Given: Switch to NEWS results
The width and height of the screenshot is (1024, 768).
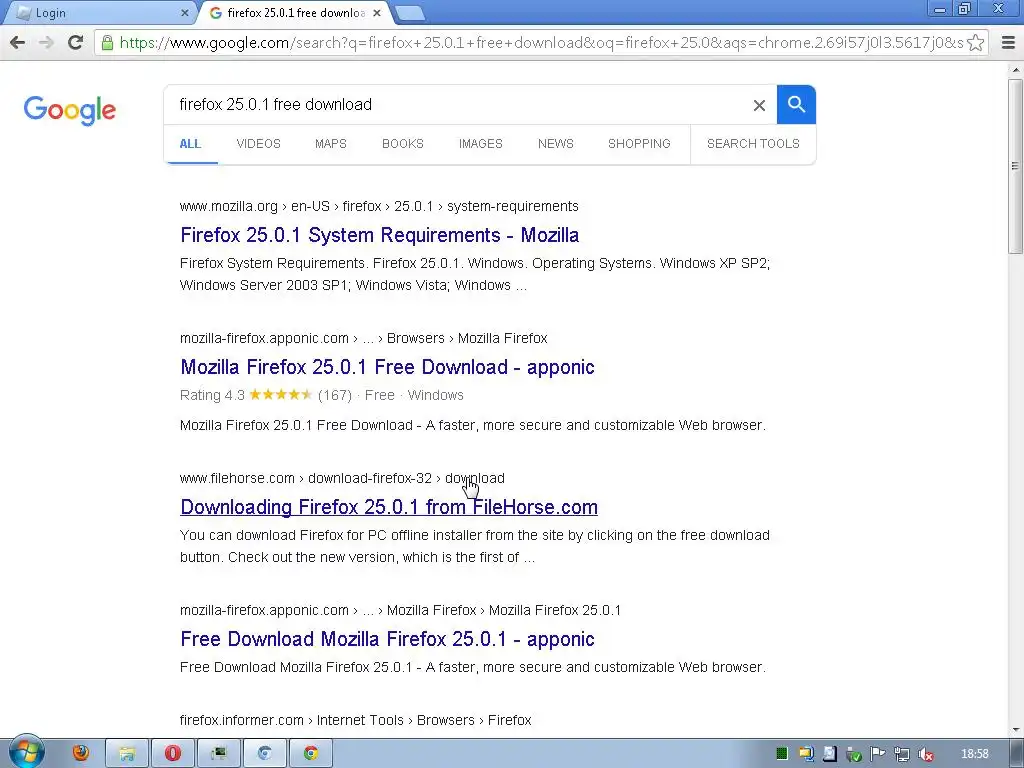Looking at the screenshot, I should (556, 144).
